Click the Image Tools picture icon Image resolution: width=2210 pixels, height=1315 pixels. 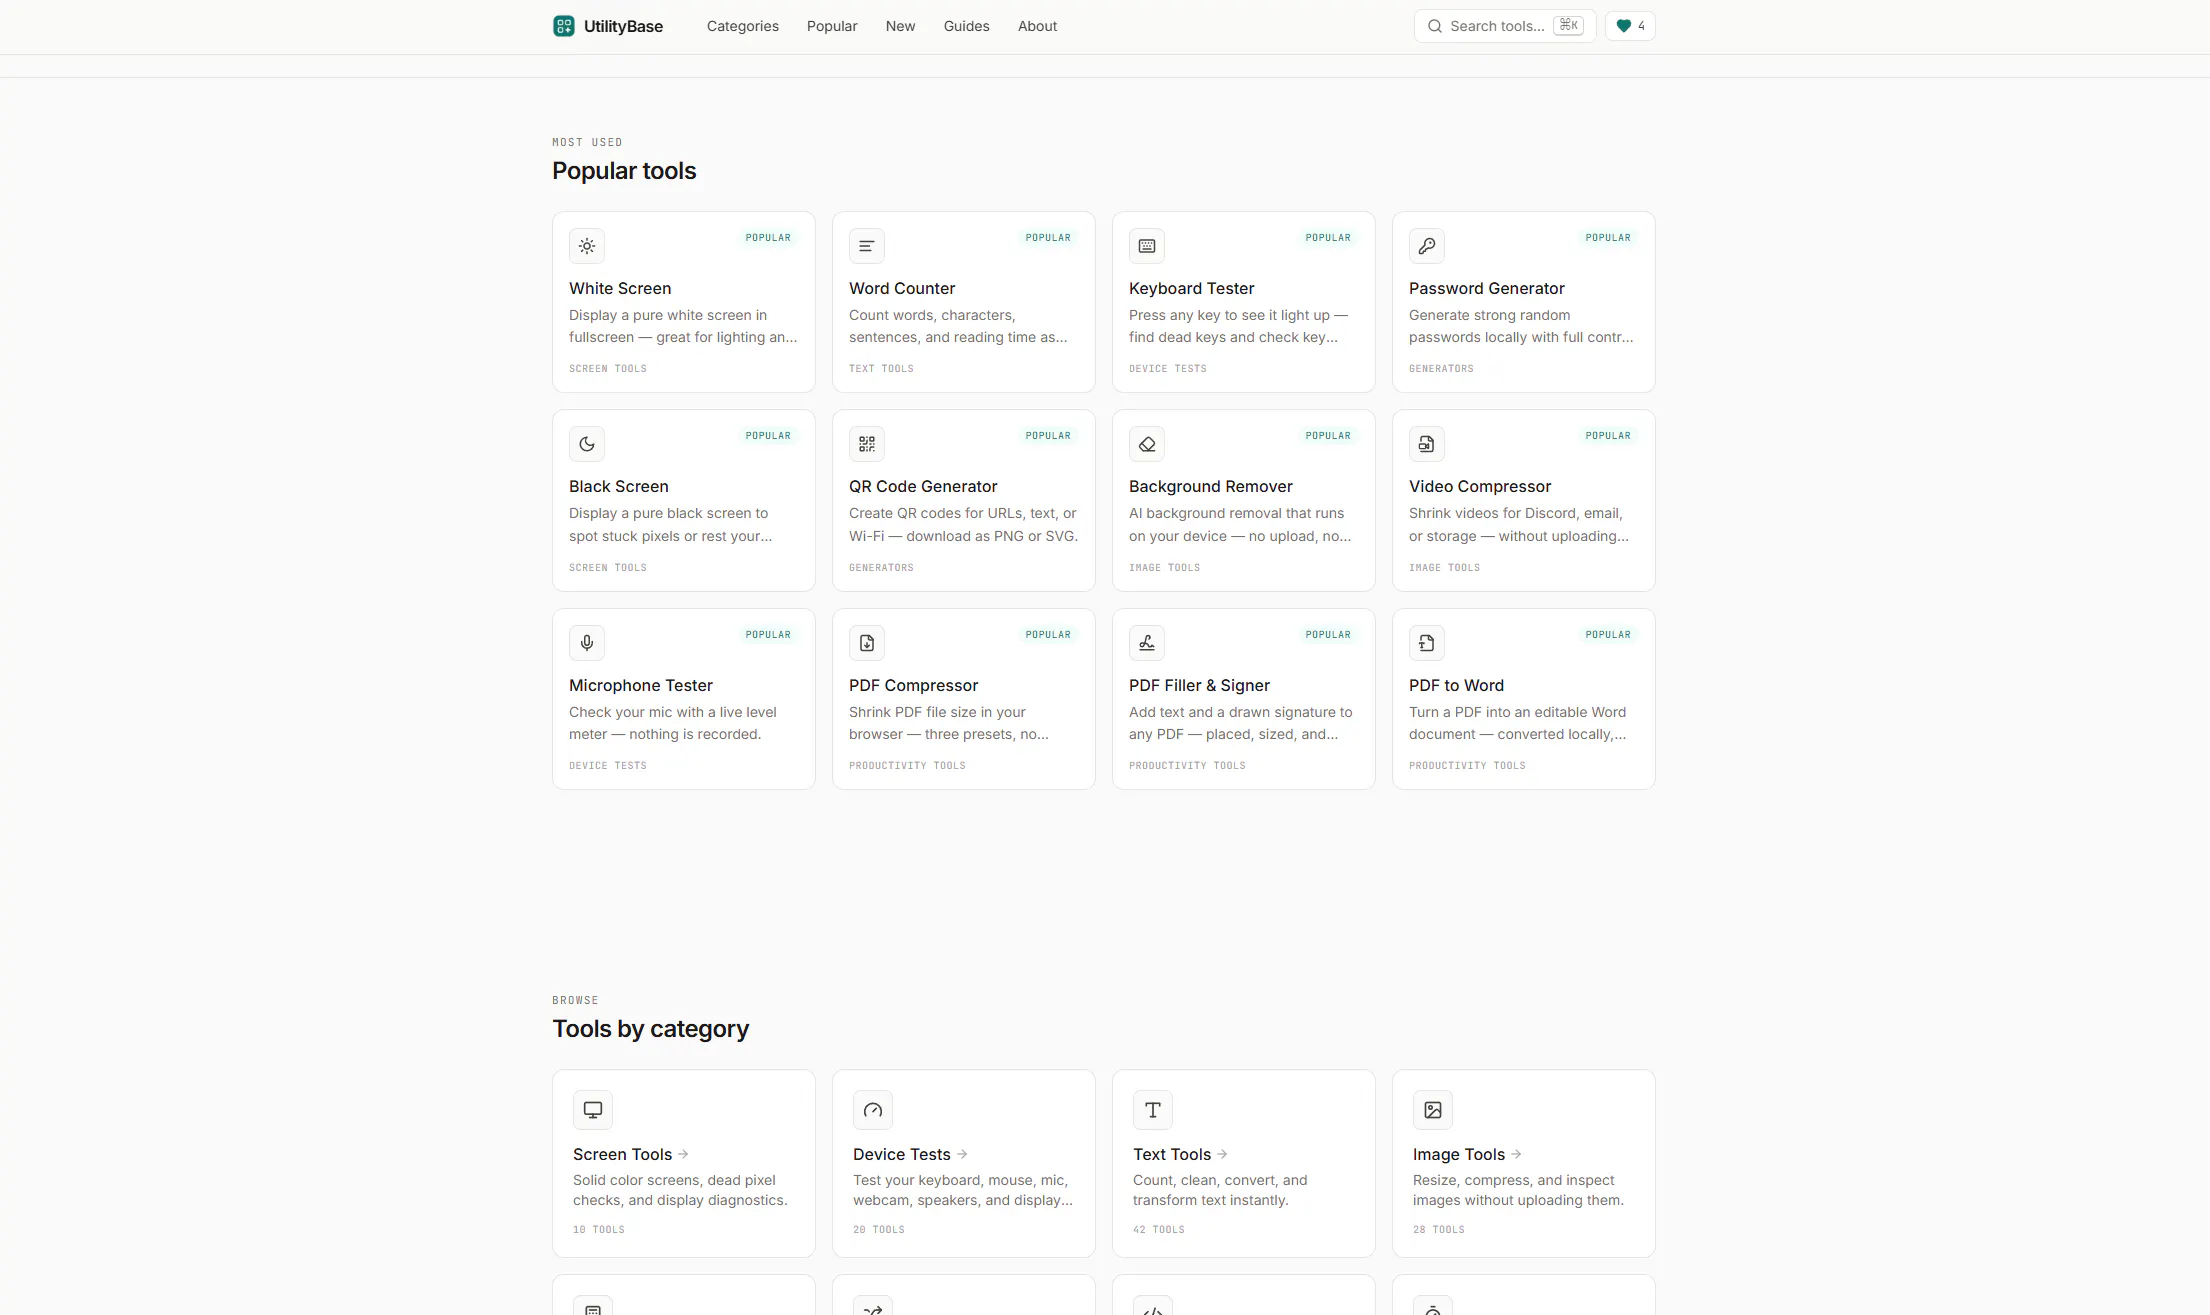[1433, 1110]
